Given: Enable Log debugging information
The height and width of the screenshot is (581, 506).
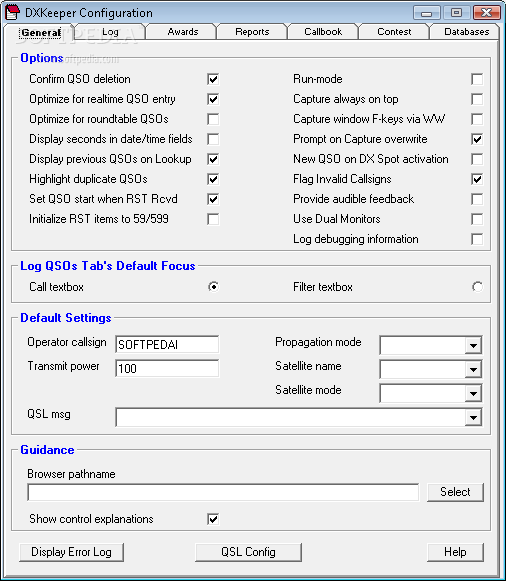Looking at the screenshot, I should pos(477,239).
